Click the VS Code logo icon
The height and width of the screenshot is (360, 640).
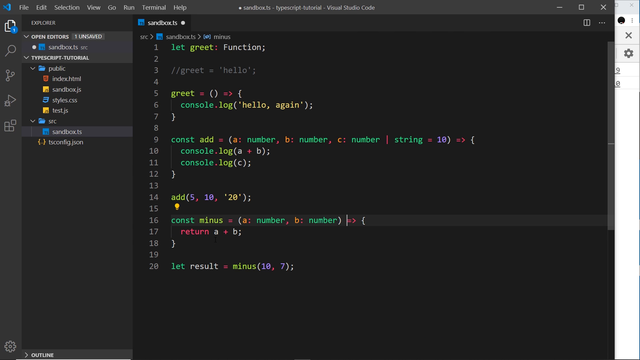pos(7,7)
